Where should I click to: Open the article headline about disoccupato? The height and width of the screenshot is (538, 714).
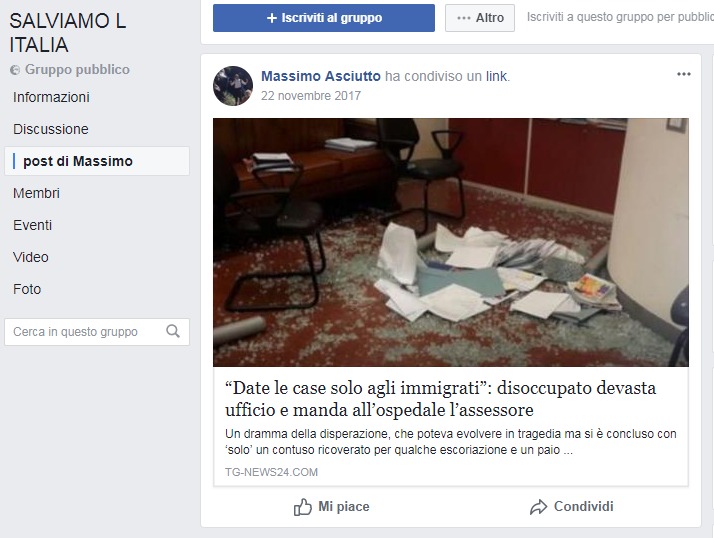coord(440,399)
